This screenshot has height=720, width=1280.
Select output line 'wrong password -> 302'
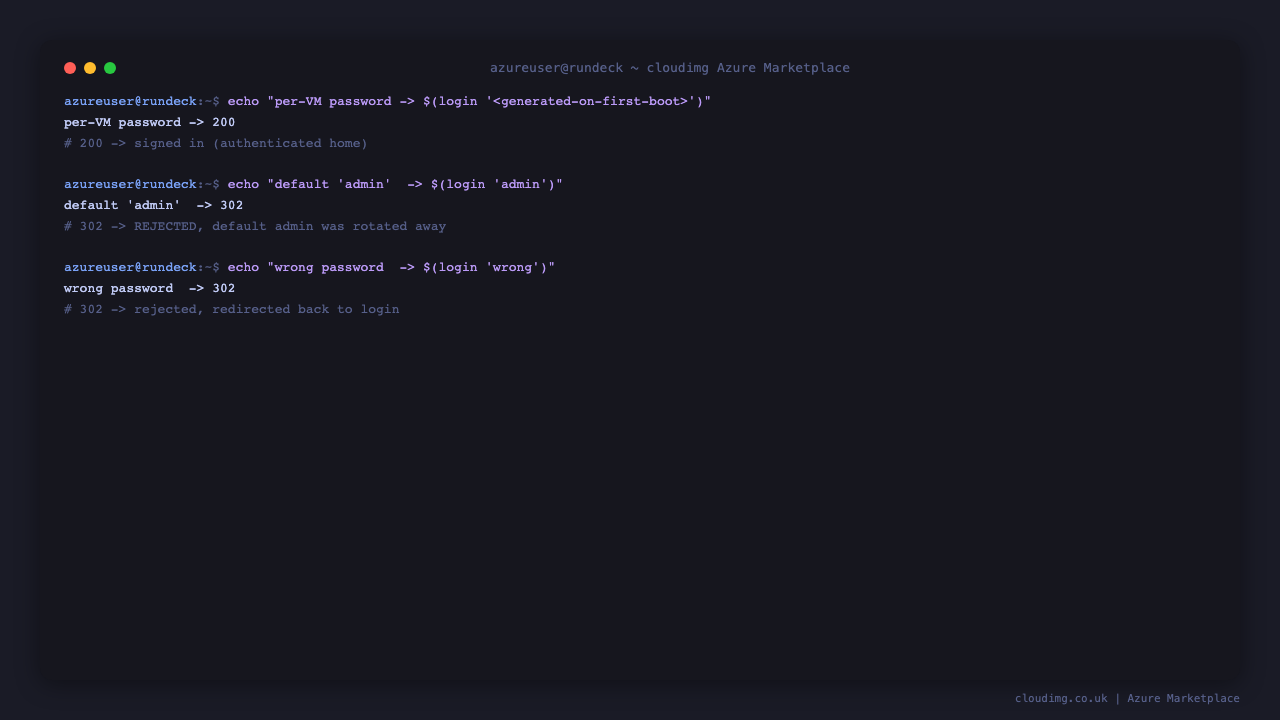[150, 289]
